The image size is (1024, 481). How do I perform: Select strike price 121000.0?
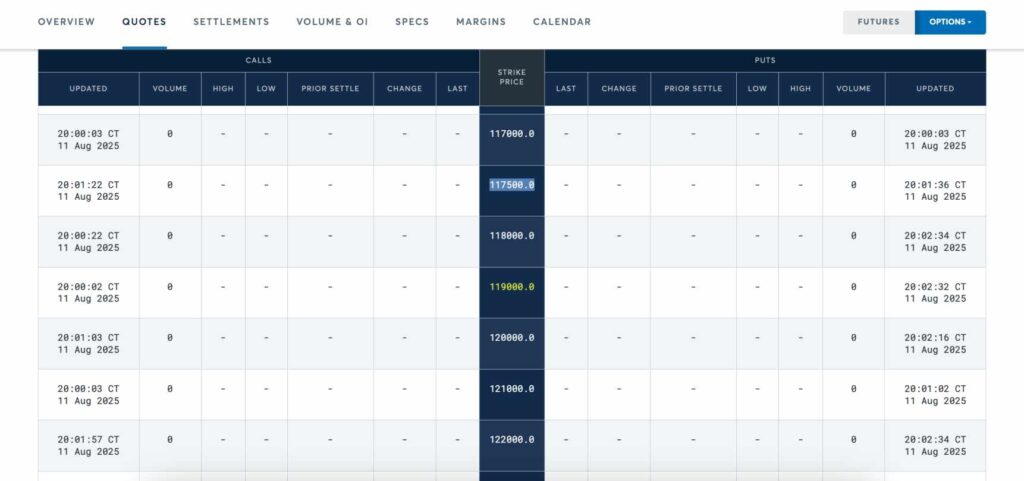click(x=511, y=388)
